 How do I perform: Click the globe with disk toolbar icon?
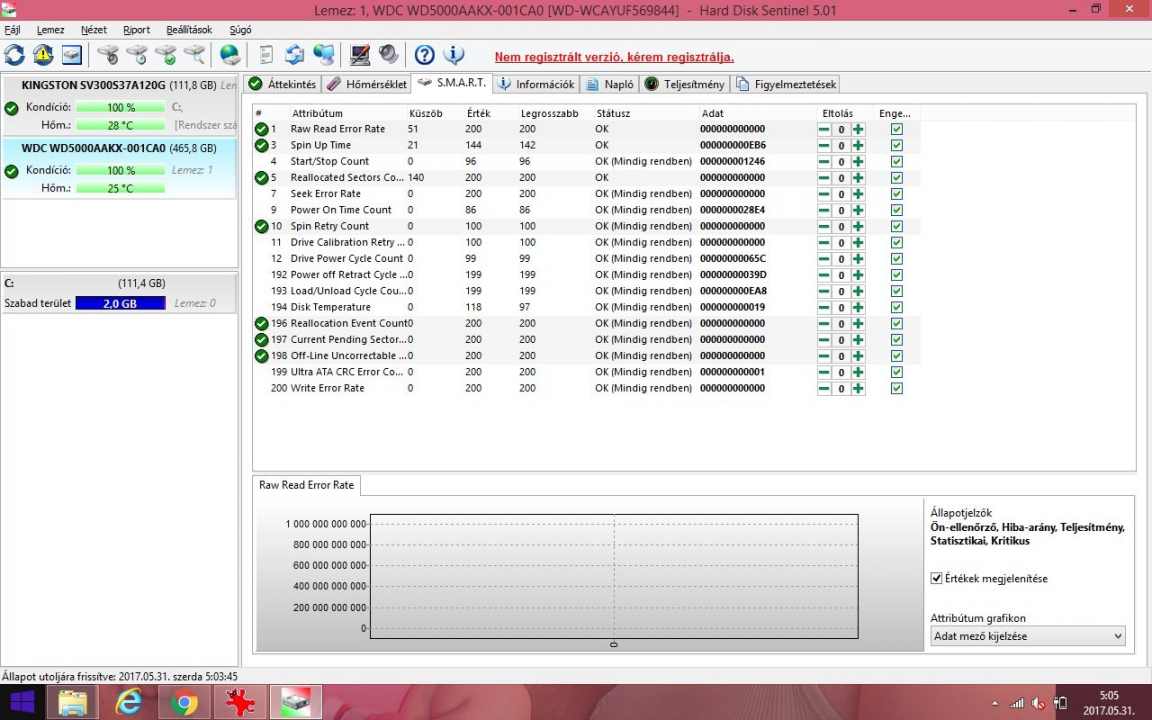point(230,55)
